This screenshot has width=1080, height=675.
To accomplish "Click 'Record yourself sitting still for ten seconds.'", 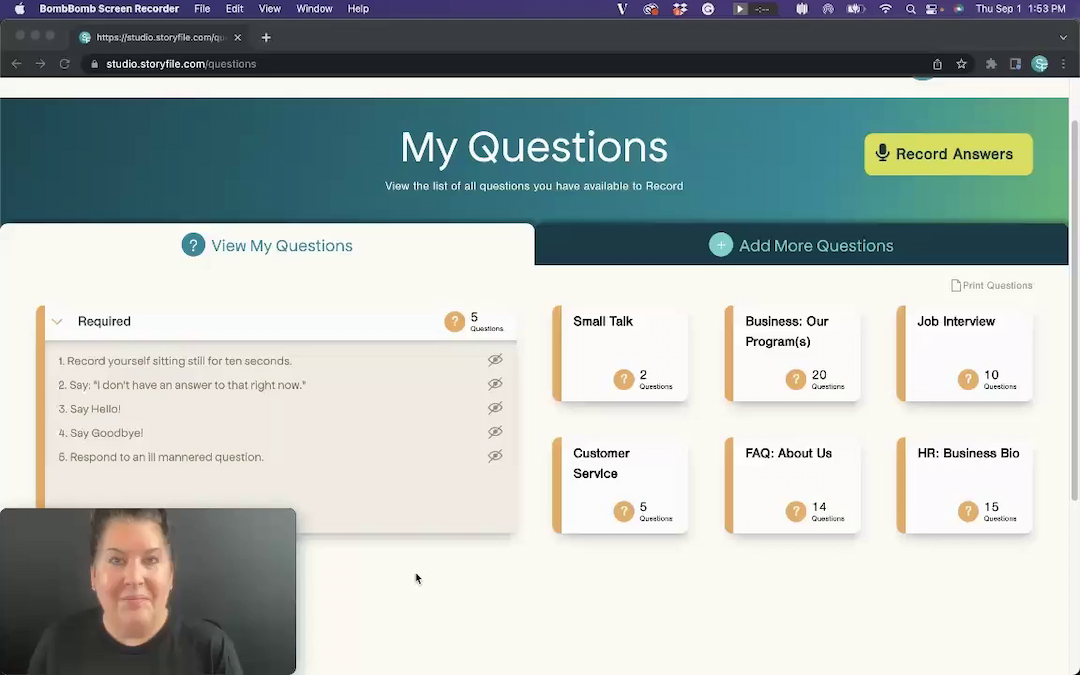I will tap(175, 361).
